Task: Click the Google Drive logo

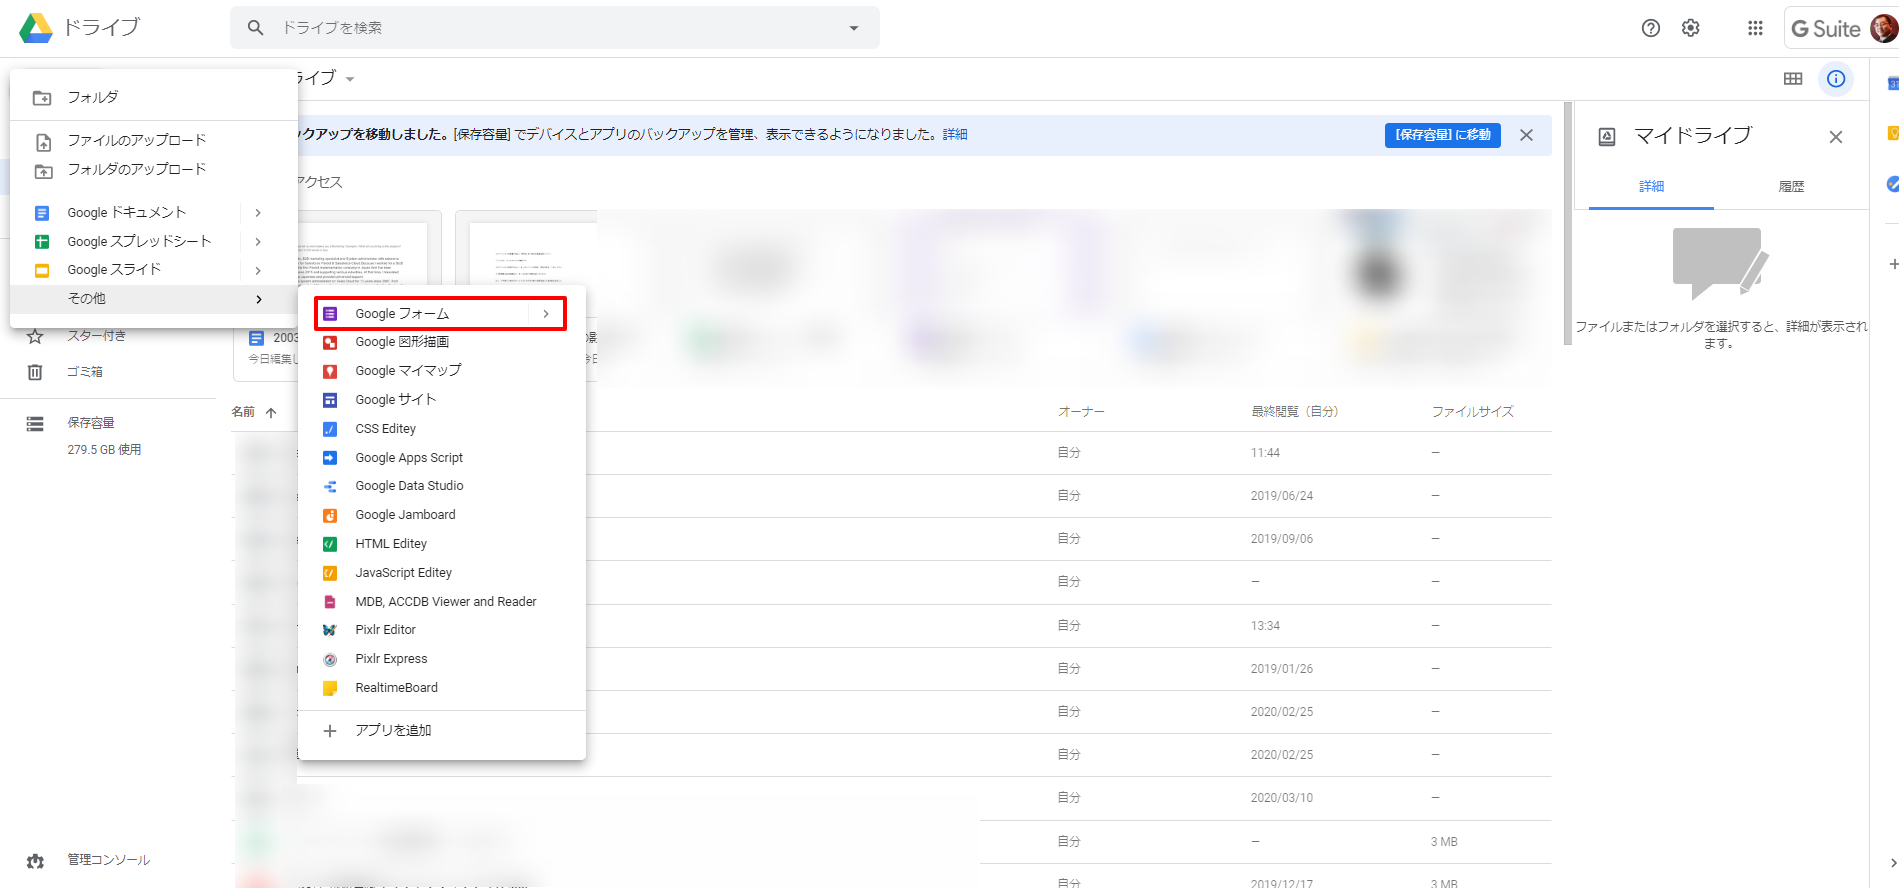Action: (36, 28)
